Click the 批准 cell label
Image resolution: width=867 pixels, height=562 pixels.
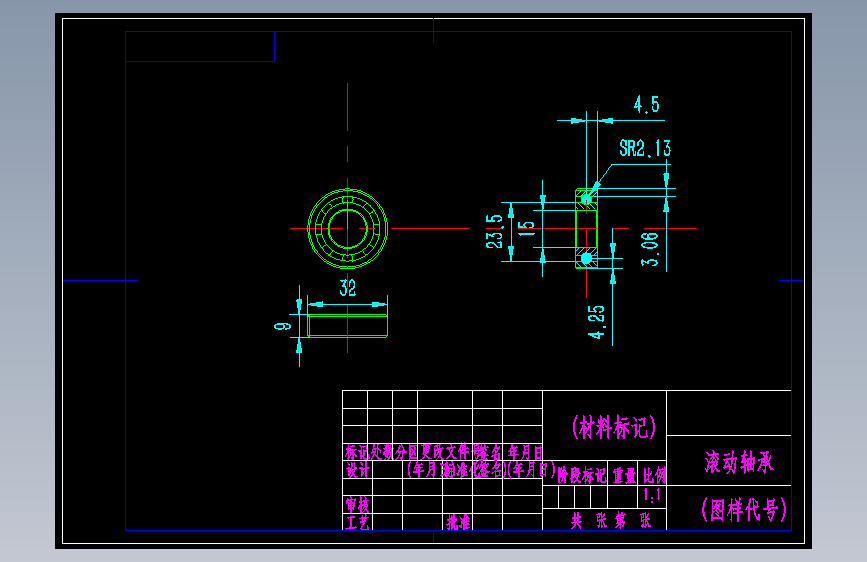click(458, 522)
